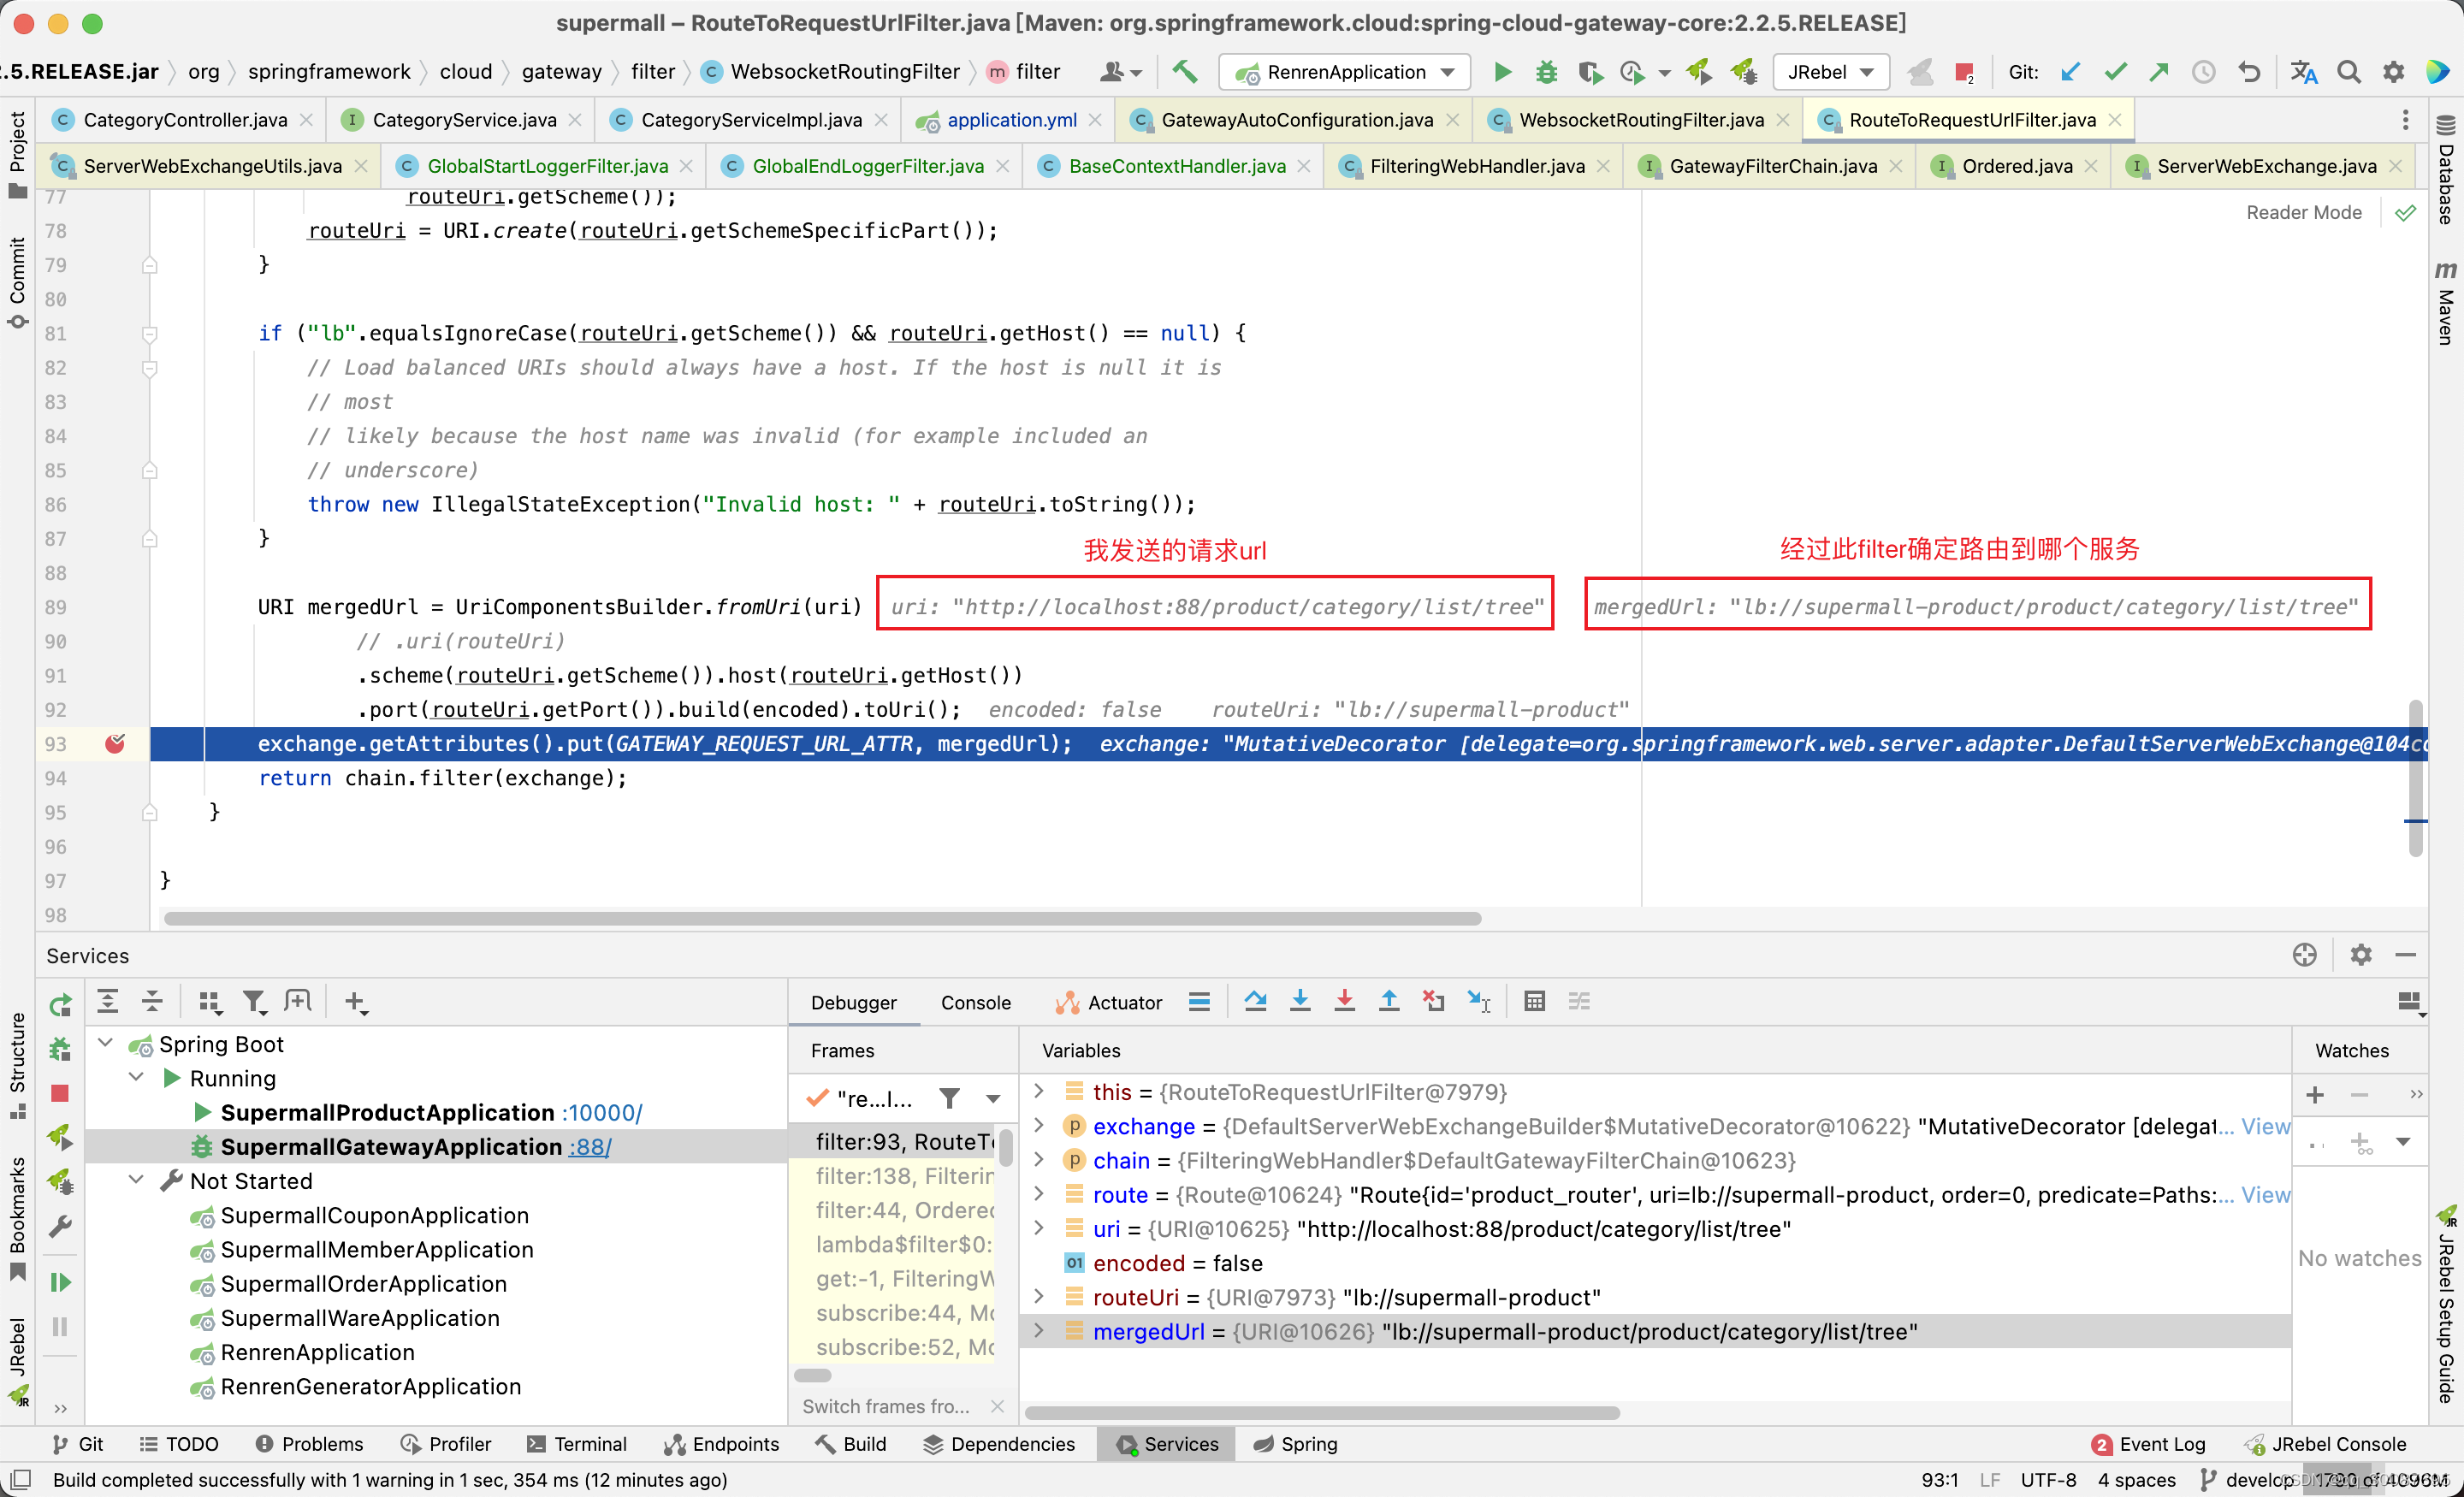Click the Build project hammer icon

pos(1184,72)
